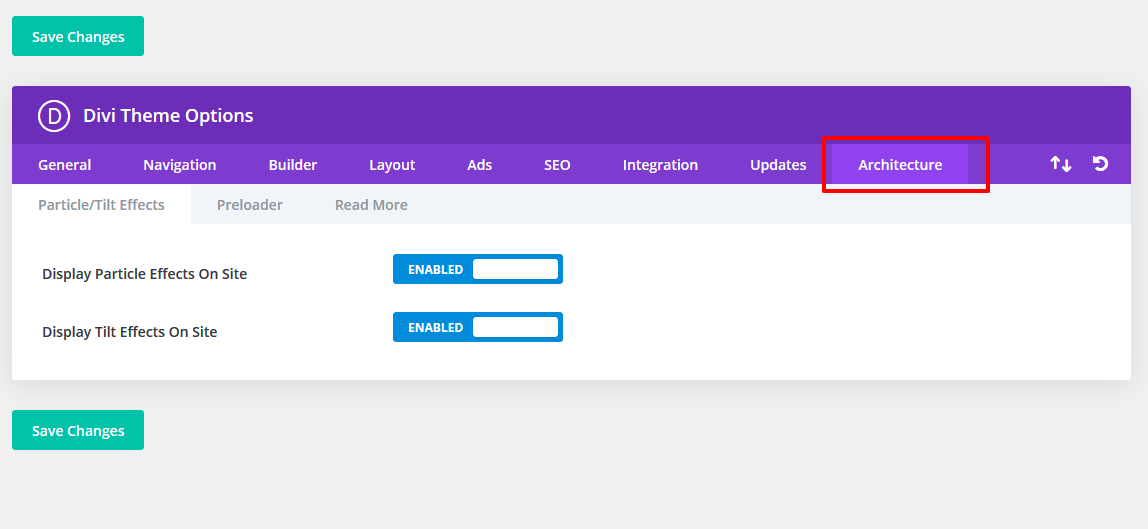
Task: Open the General tab
Action: 64,165
